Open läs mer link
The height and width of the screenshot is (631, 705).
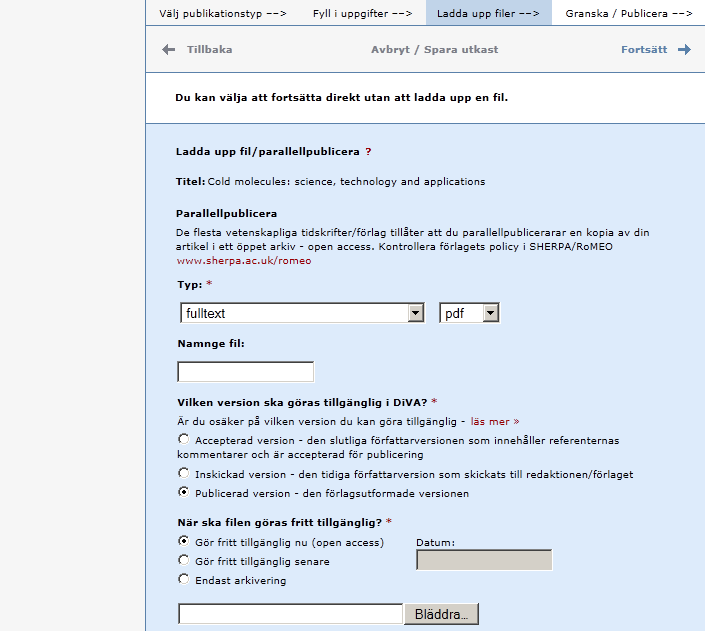point(495,421)
